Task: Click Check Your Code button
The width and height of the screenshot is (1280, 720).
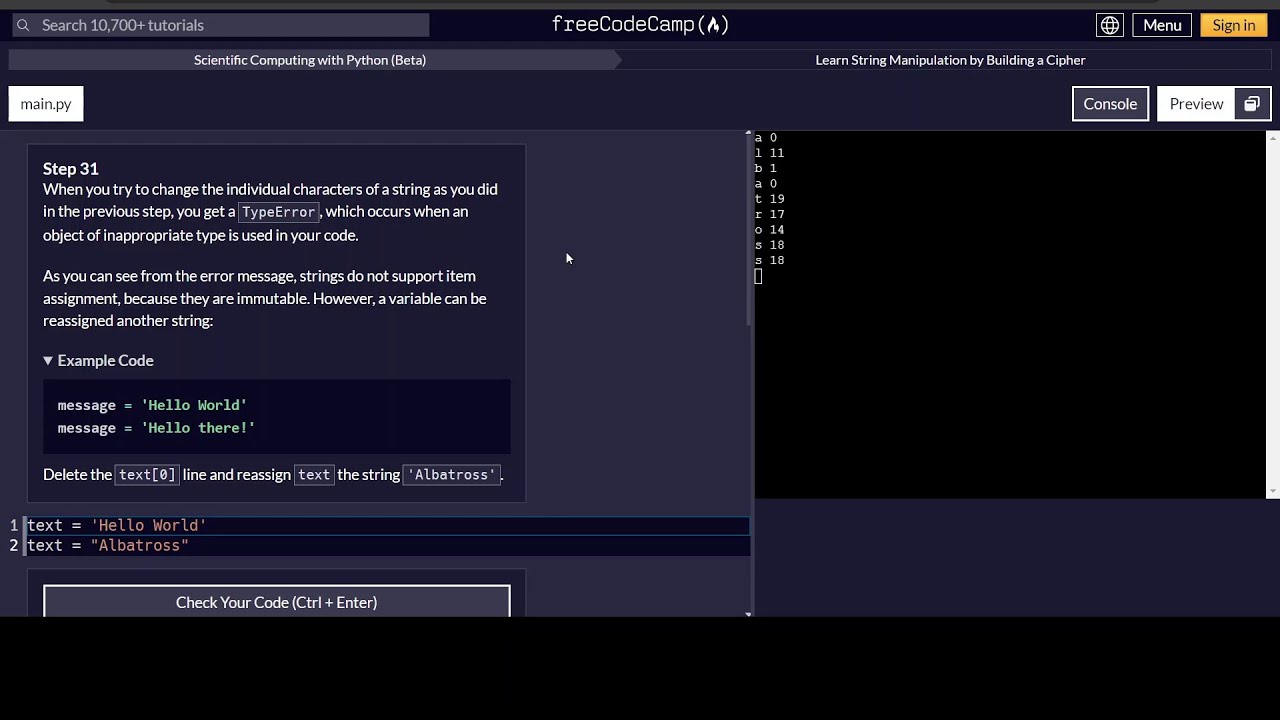Action: click(x=277, y=602)
